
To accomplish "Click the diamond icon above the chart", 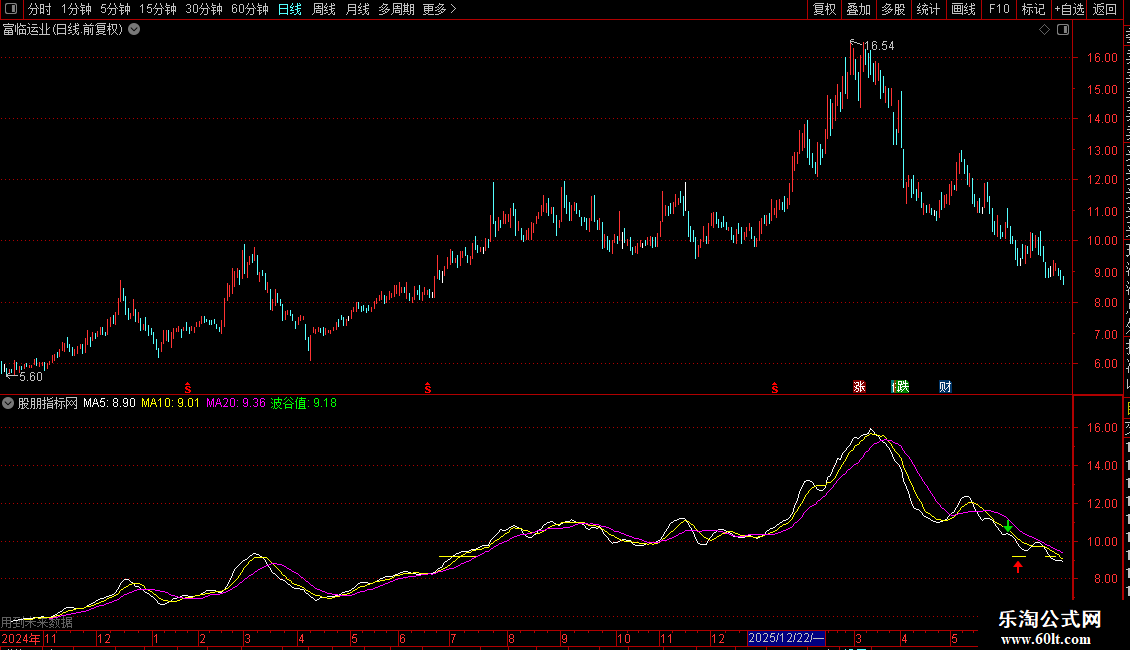I will 1044,30.
